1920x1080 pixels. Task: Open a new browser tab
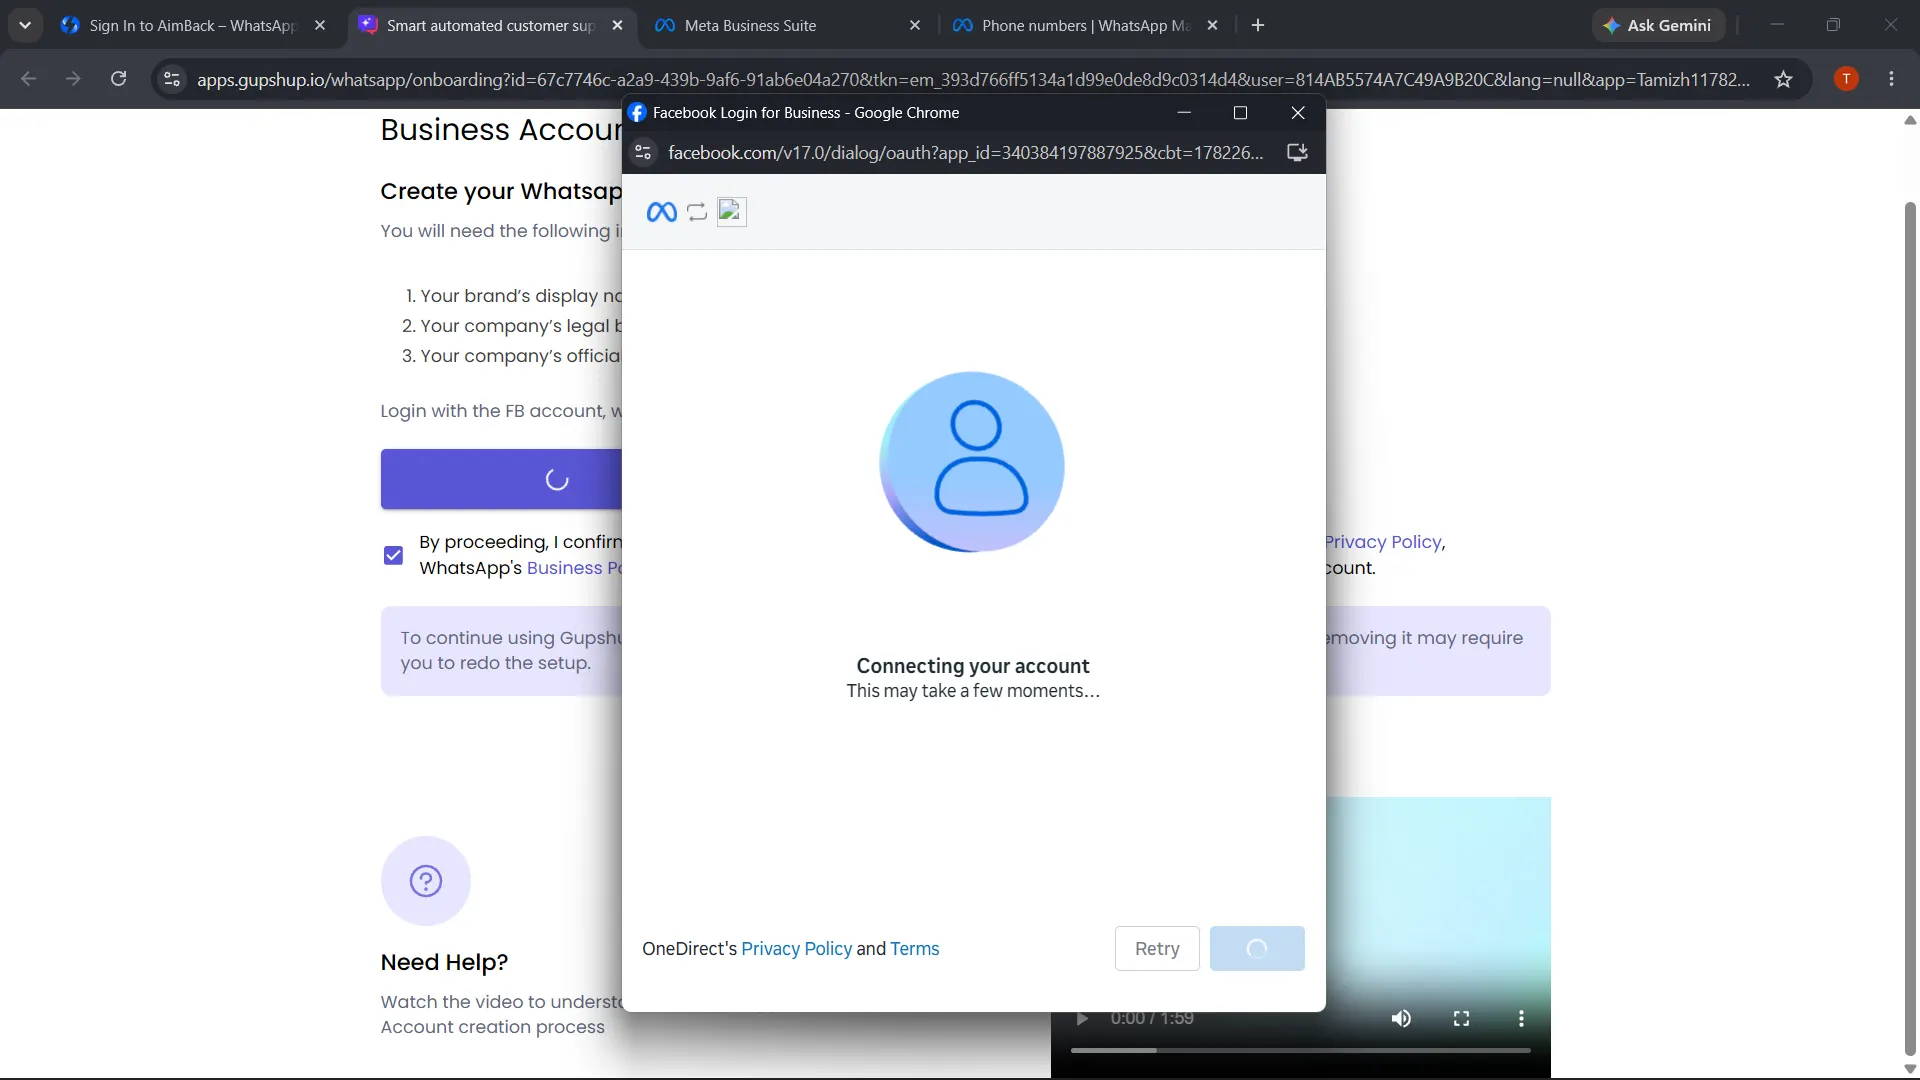(x=1258, y=25)
